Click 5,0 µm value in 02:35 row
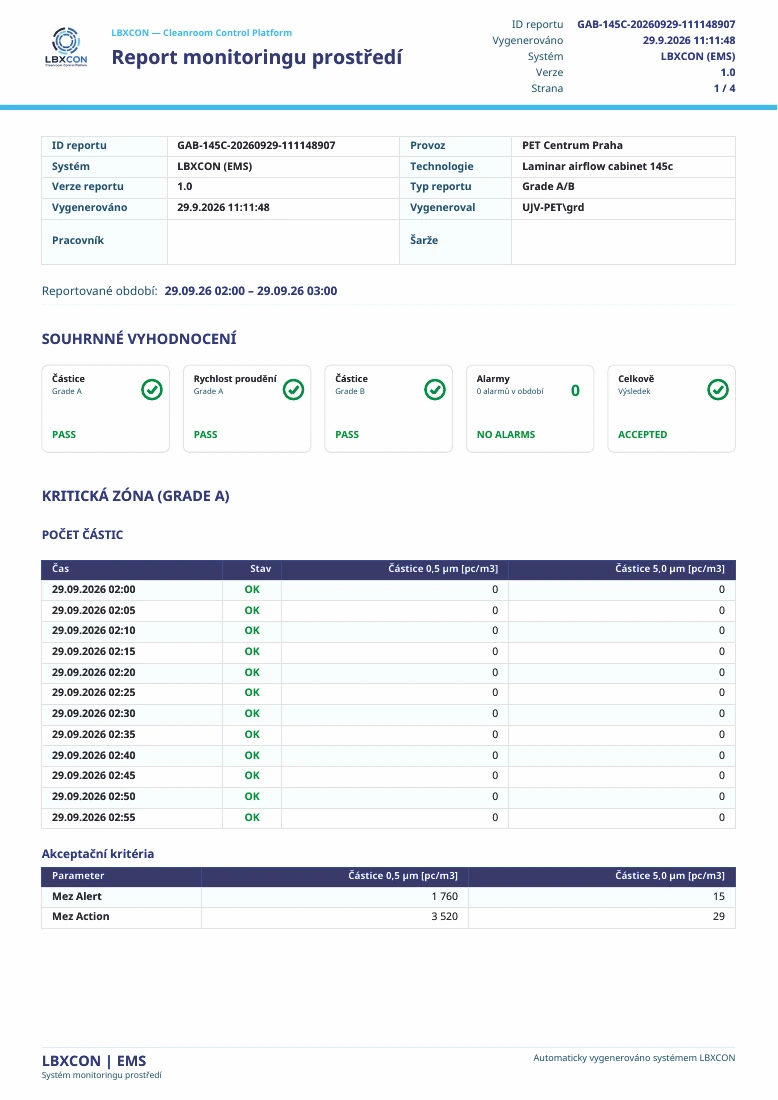This screenshot has width=778, height=1100. [721, 734]
